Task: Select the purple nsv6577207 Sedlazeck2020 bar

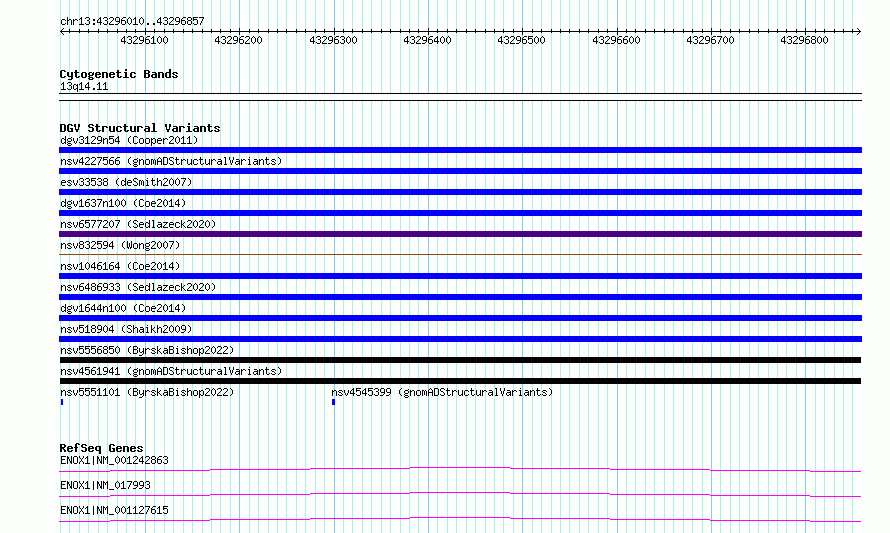Action: tap(460, 234)
